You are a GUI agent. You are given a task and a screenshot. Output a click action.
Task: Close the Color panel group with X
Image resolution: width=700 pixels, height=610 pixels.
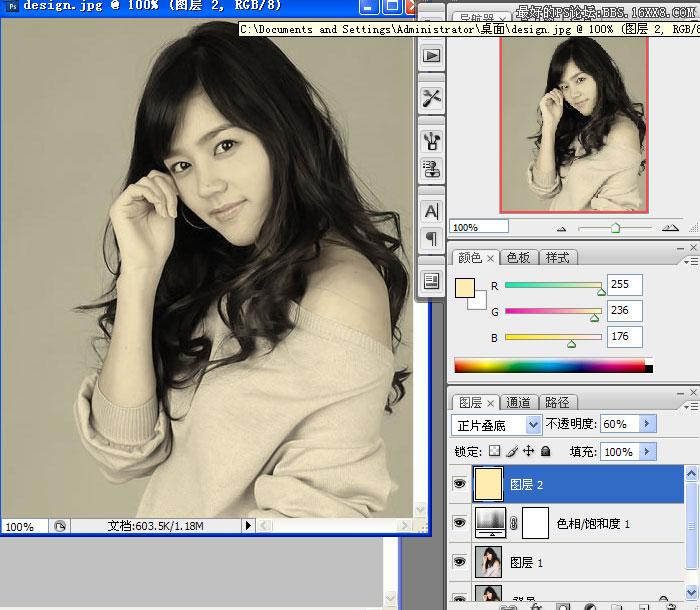pos(693,247)
